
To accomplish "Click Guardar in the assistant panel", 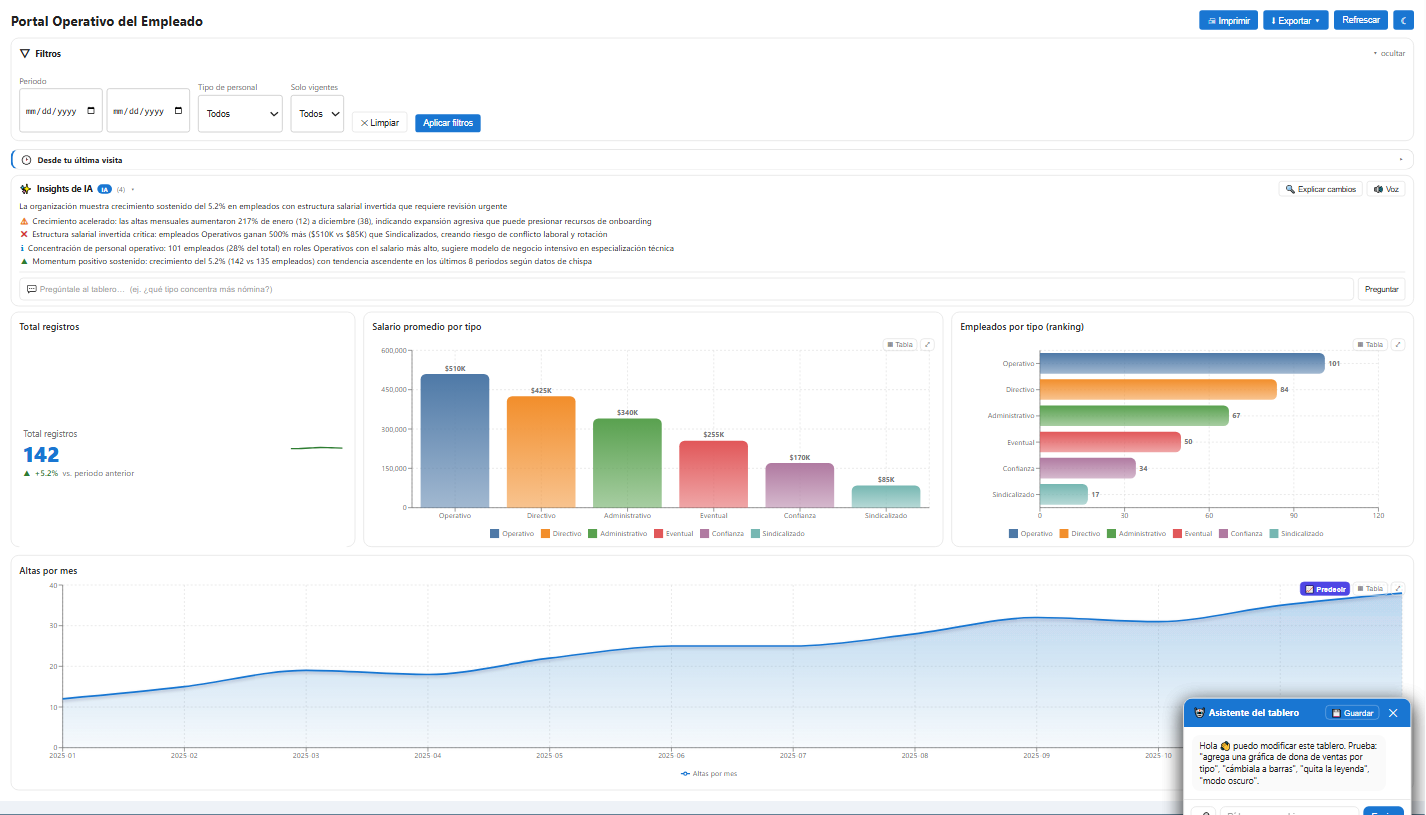I will tap(1352, 713).
